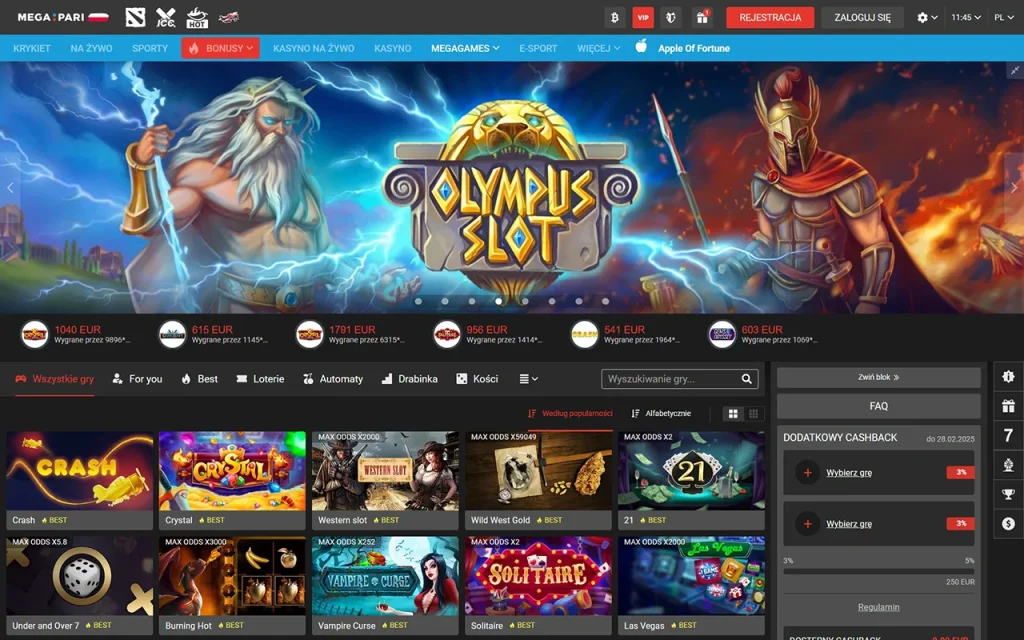1024x640 pixels.
Task: Open the club suit sidebar icon
Action: tap(1008, 465)
